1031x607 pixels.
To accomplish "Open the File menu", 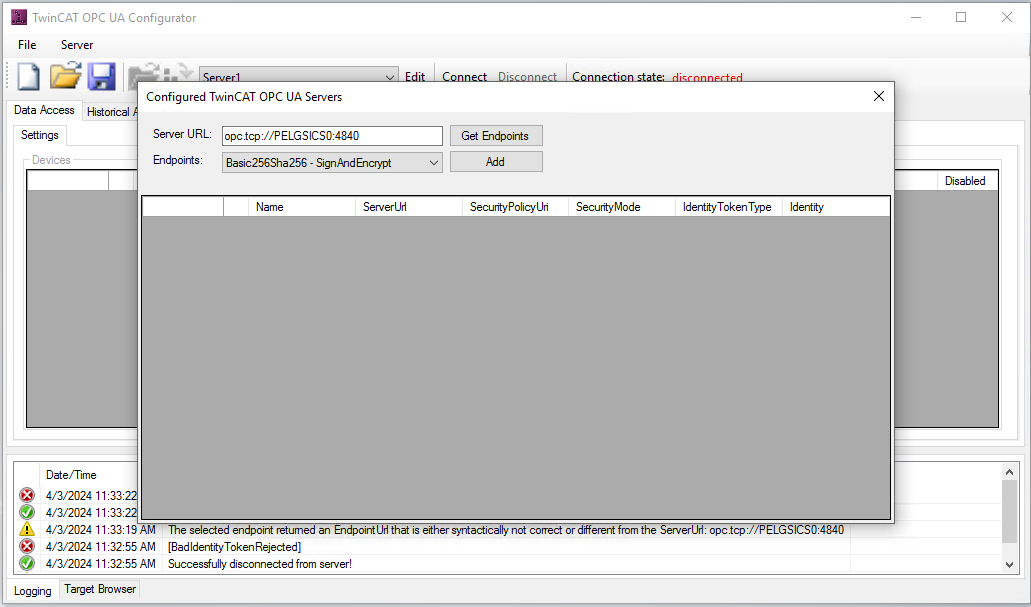I will [x=27, y=45].
